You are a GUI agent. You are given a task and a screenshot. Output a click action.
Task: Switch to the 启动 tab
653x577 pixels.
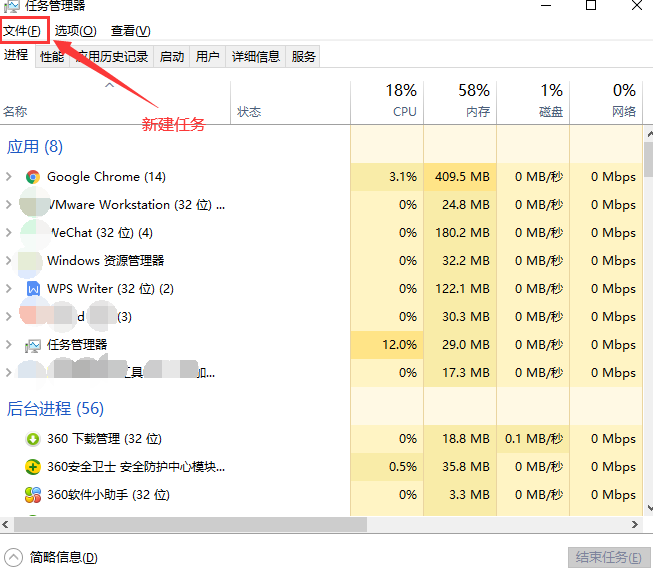click(x=172, y=57)
